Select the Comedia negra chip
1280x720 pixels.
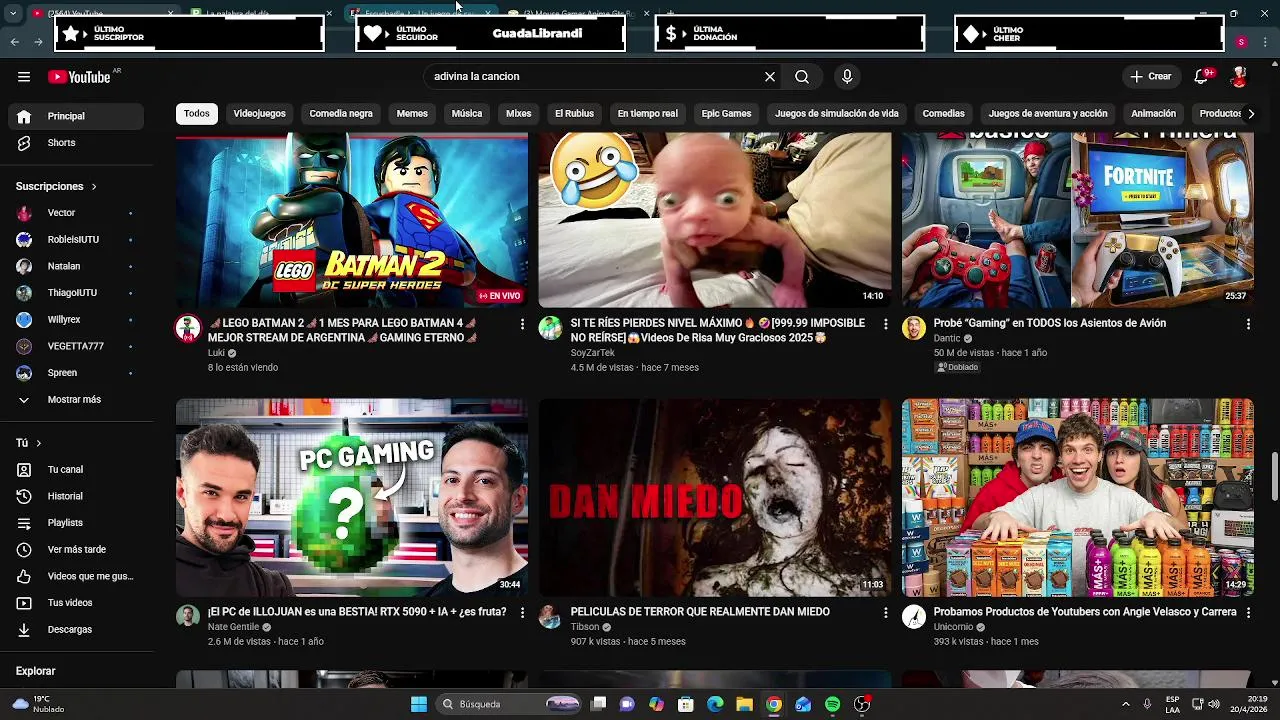tap(341, 114)
